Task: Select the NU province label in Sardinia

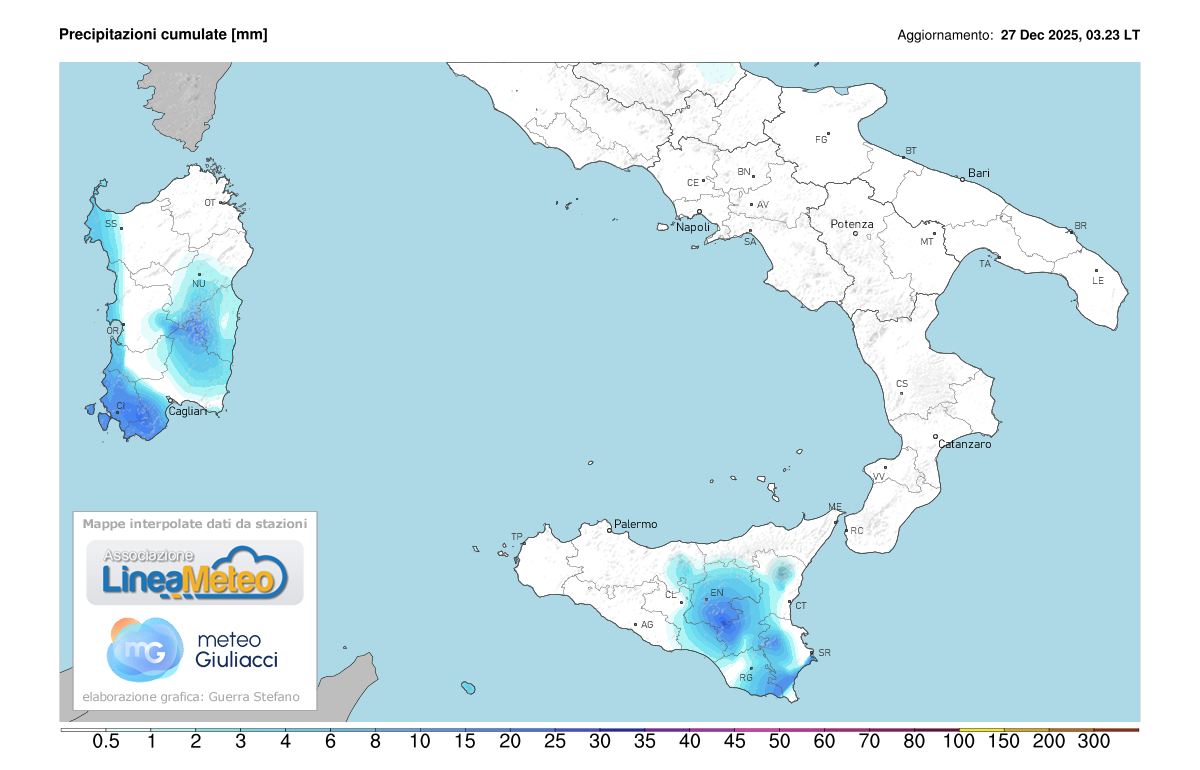Action: (x=198, y=284)
